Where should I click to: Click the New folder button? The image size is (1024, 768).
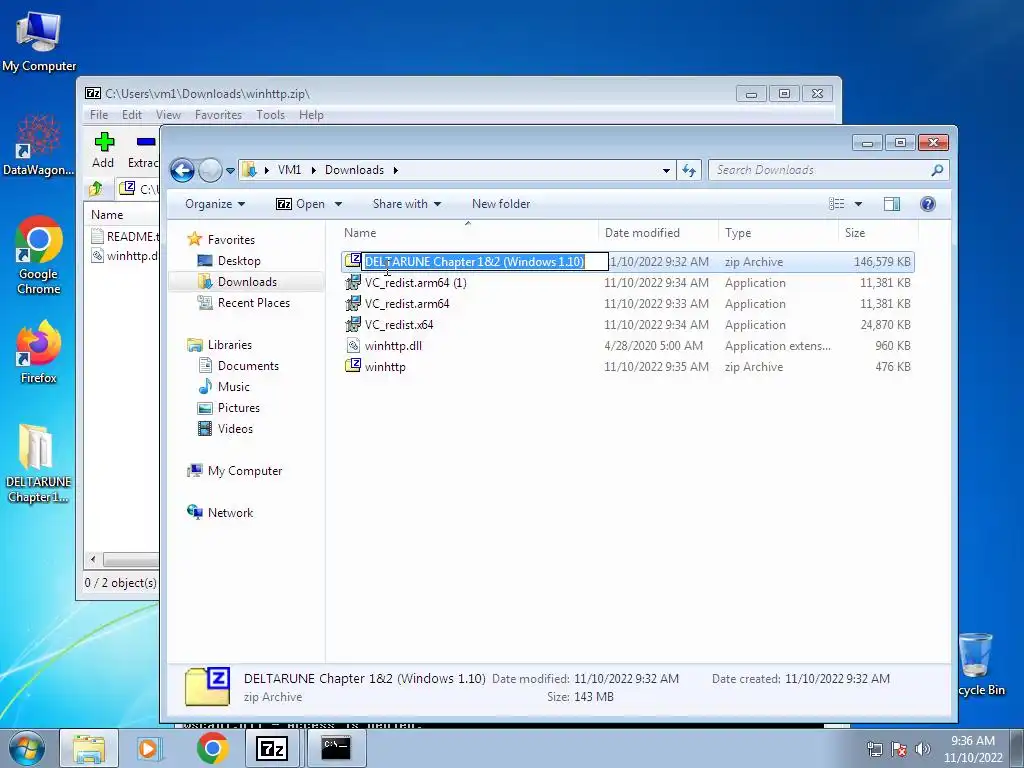click(501, 204)
